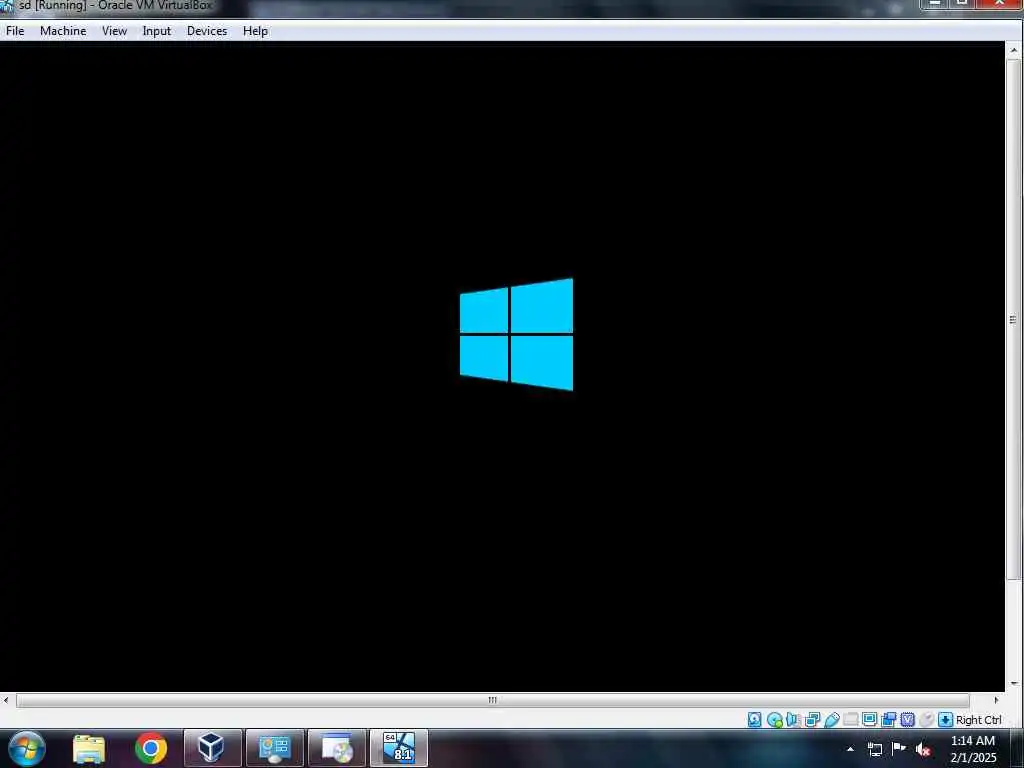Open the clock showing 1:14 AM
Viewport: 1024px width, 768px height.
tap(973, 749)
